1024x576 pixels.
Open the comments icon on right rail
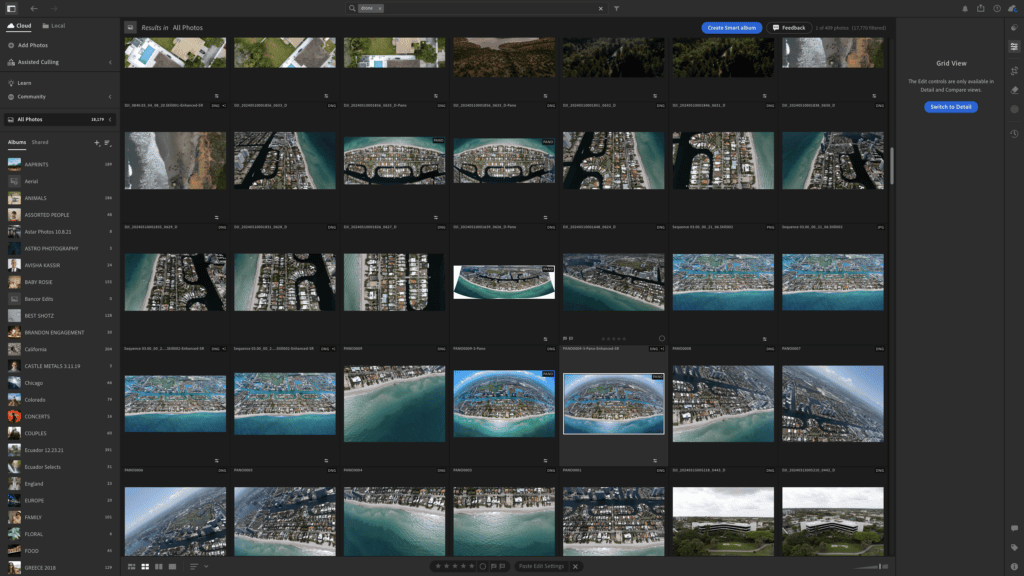(1014, 528)
